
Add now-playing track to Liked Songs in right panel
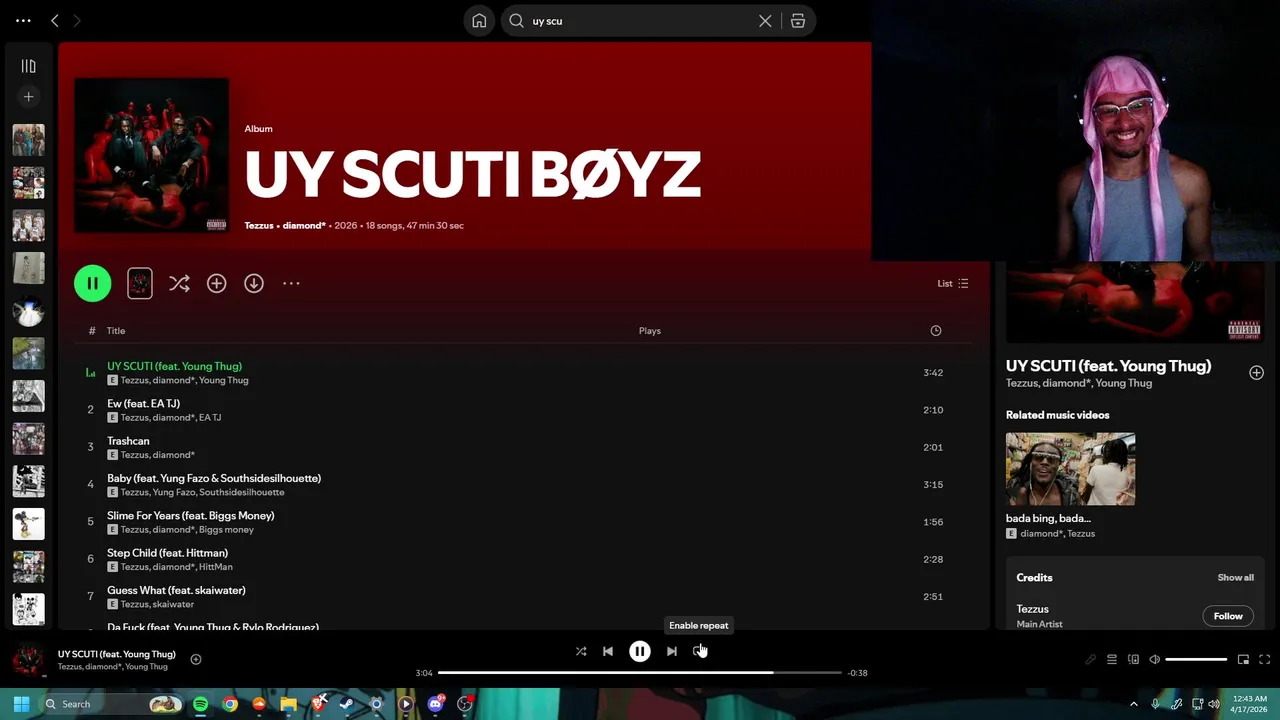point(1256,373)
